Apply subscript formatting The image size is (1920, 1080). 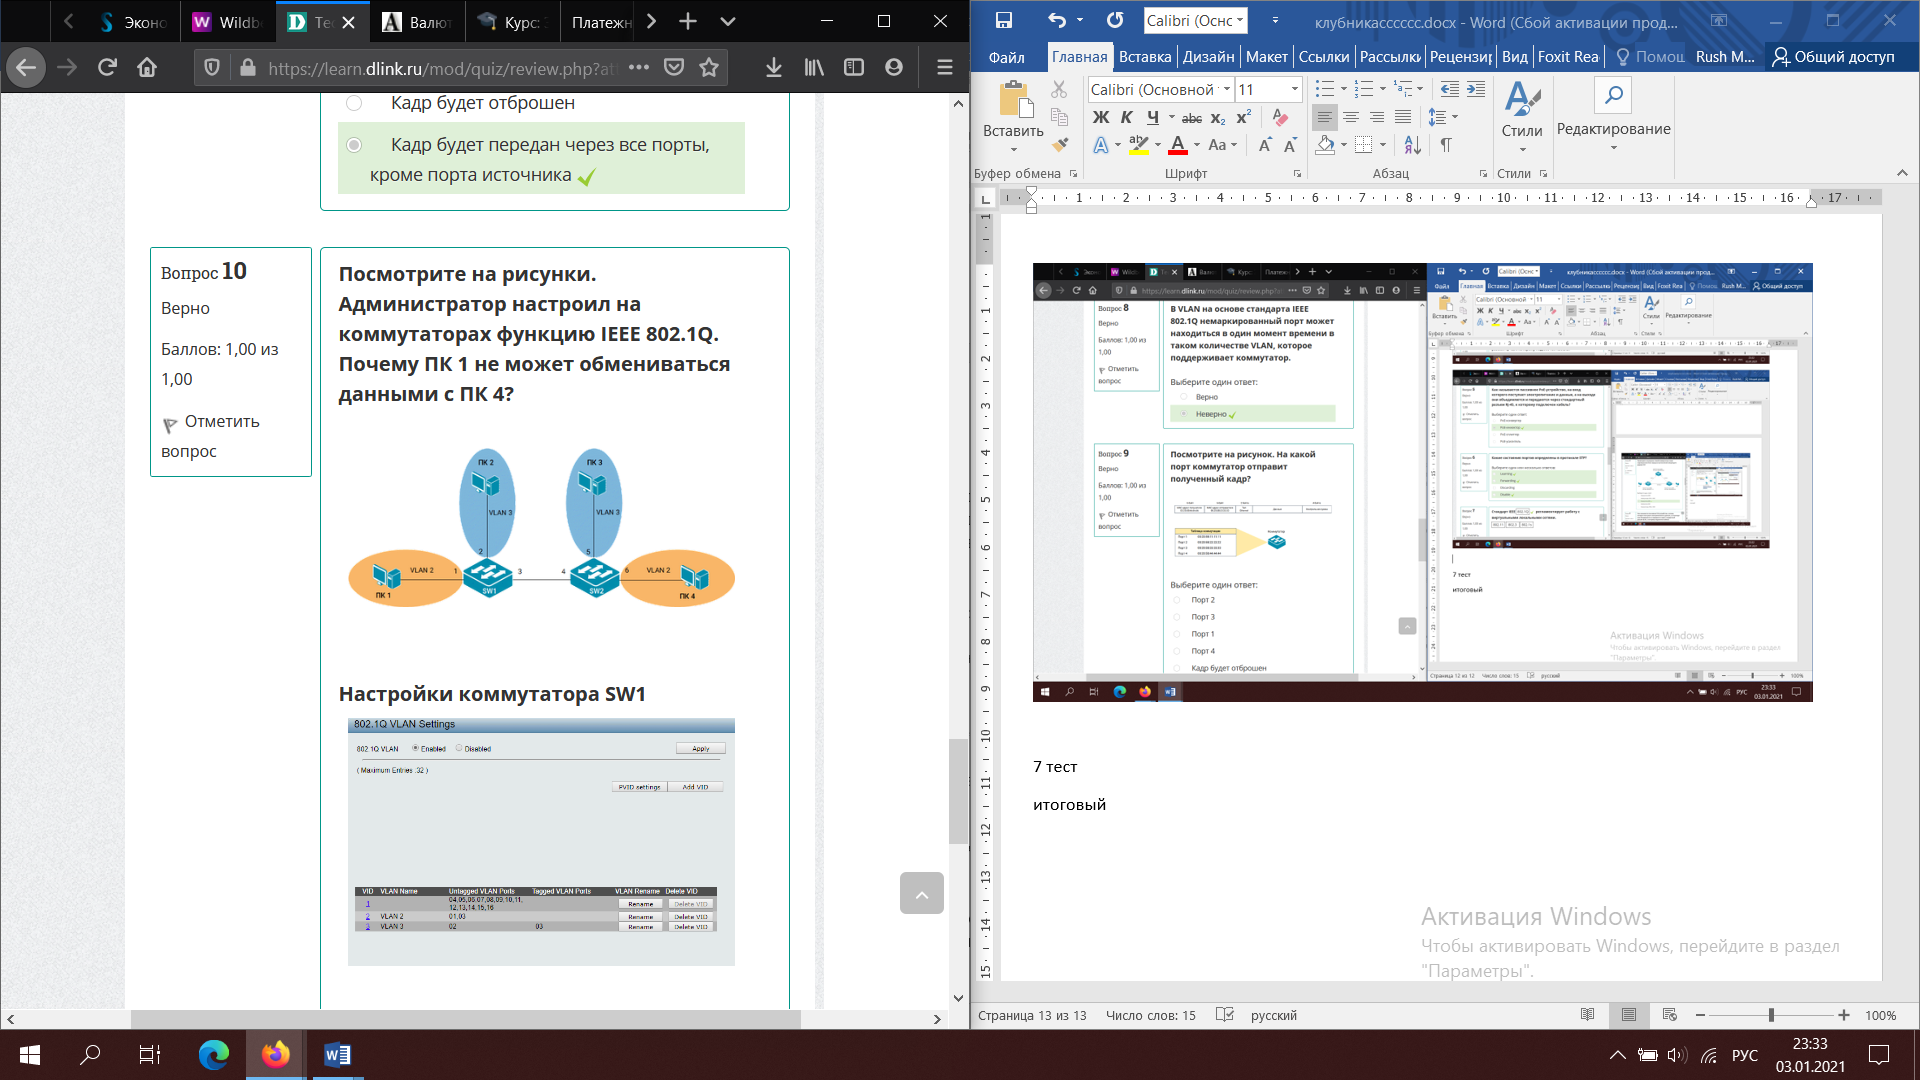click(x=1218, y=118)
